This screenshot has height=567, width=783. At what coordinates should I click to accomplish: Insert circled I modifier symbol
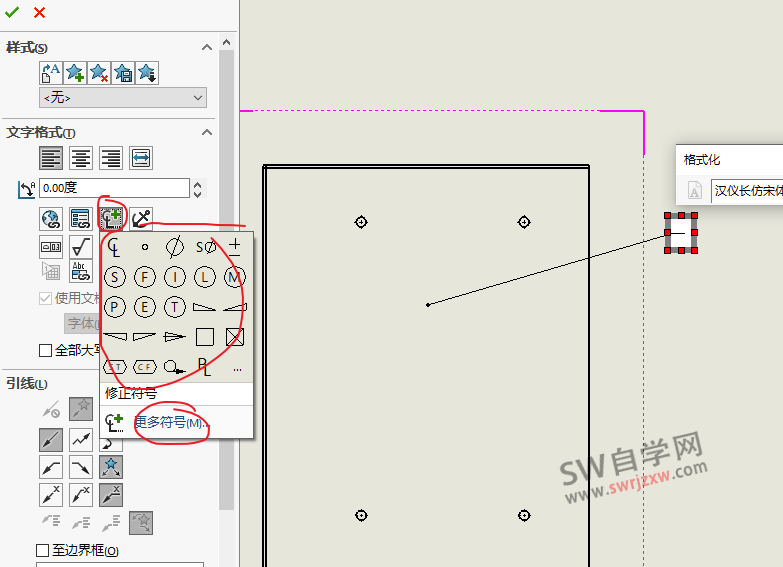(x=175, y=277)
